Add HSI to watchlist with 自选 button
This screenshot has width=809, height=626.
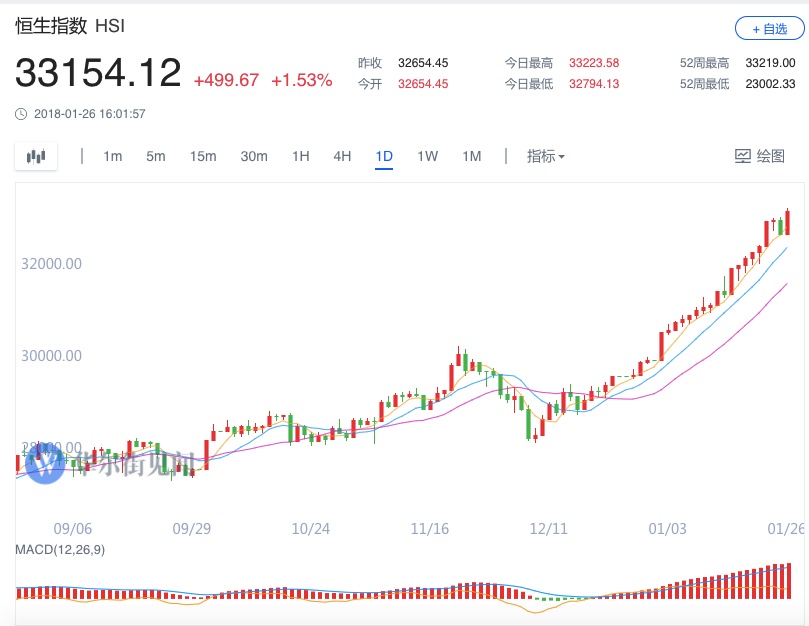click(x=769, y=29)
